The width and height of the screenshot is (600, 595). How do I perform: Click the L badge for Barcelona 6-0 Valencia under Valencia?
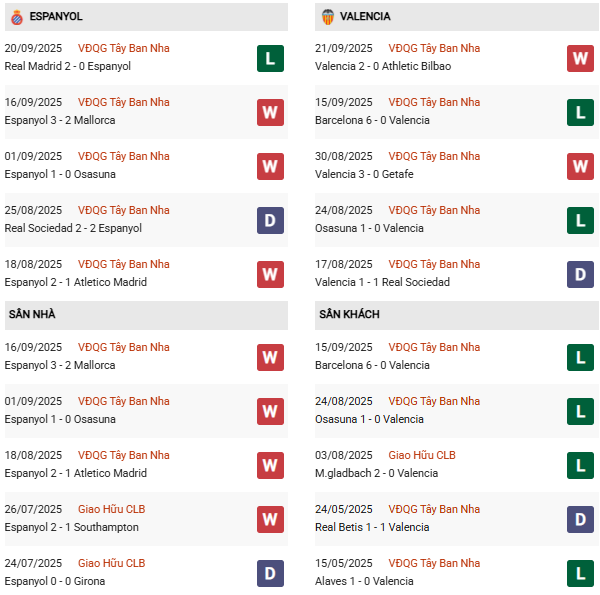pos(581,112)
